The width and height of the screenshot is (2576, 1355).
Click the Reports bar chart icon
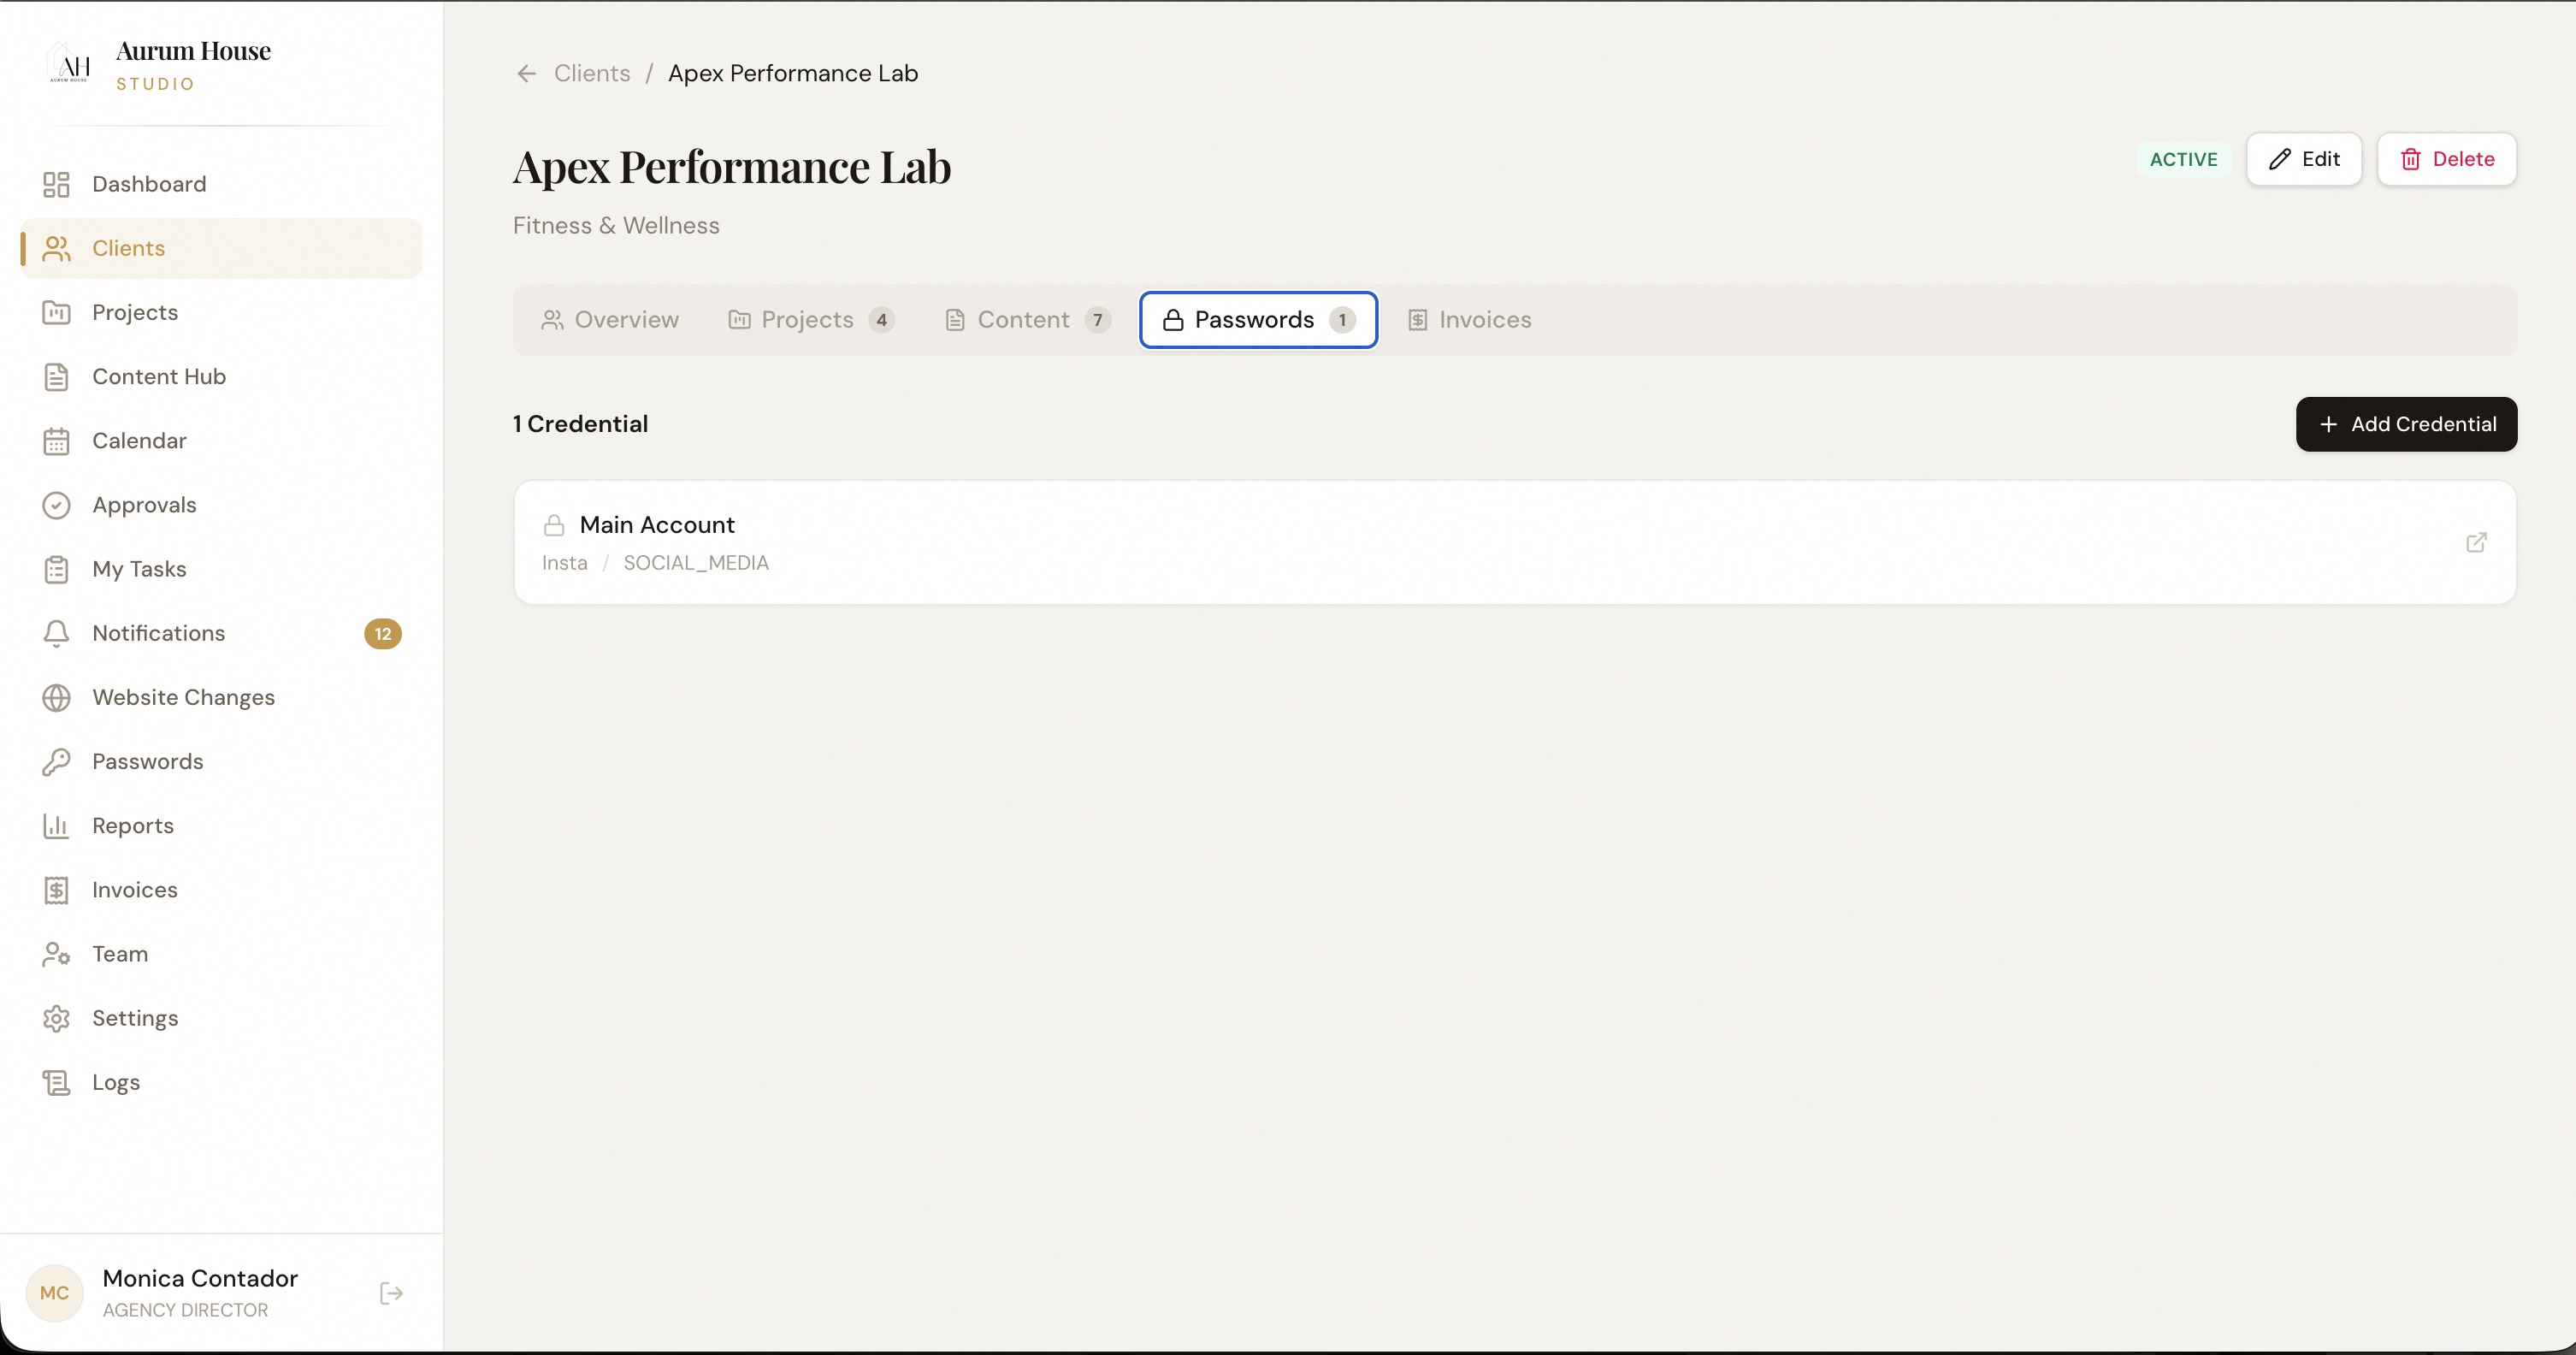click(x=57, y=826)
